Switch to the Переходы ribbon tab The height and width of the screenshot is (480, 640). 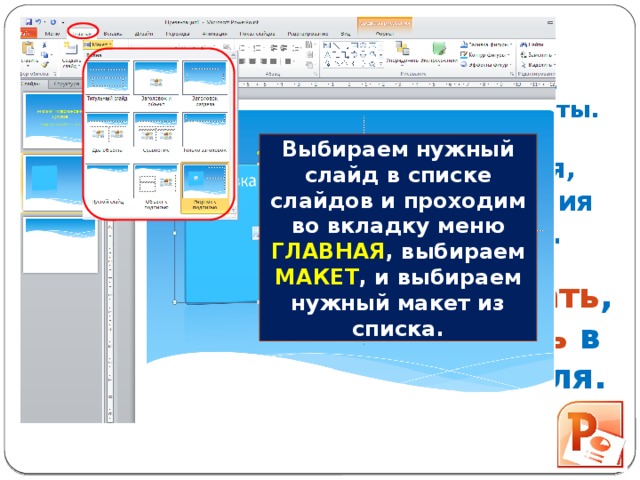pyautogui.click(x=178, y=34)
